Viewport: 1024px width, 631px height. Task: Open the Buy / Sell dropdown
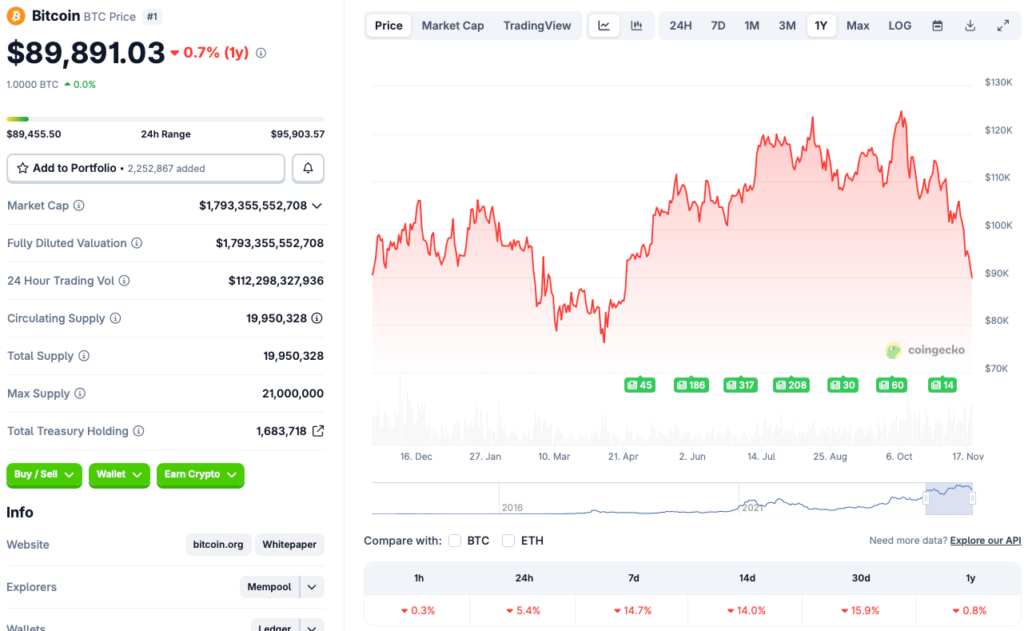(x=44, y=474)
